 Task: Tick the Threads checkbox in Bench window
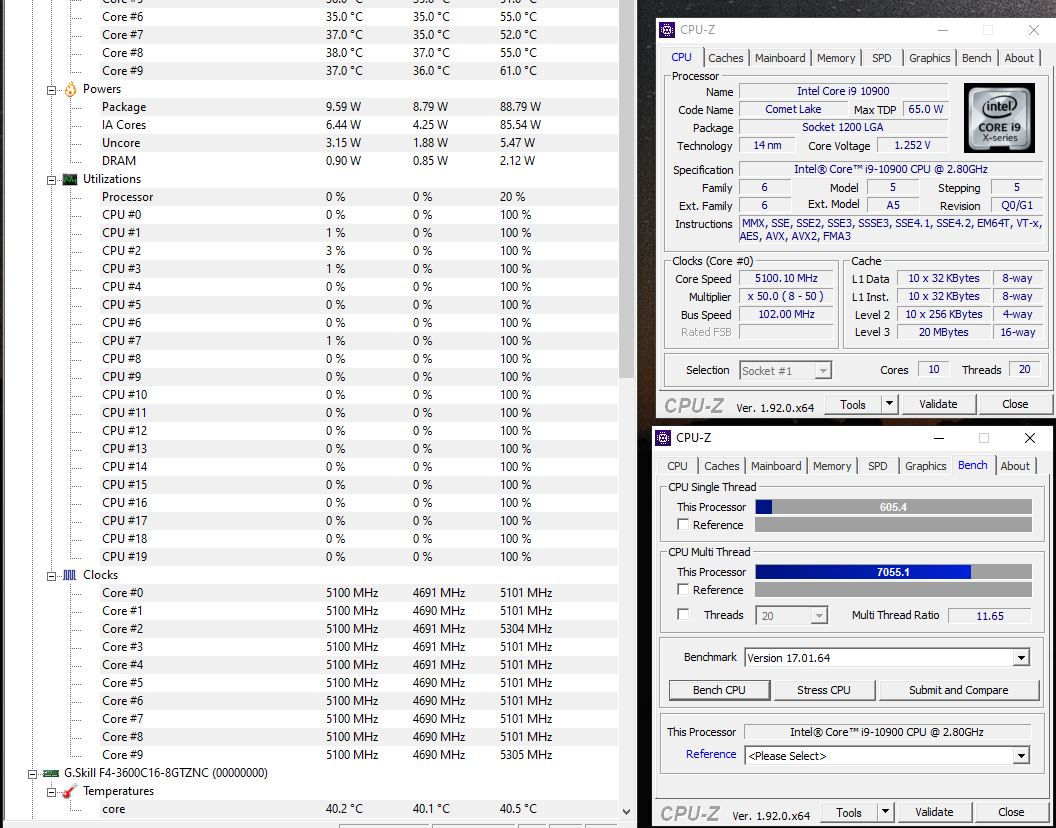(x=683, y=614)
